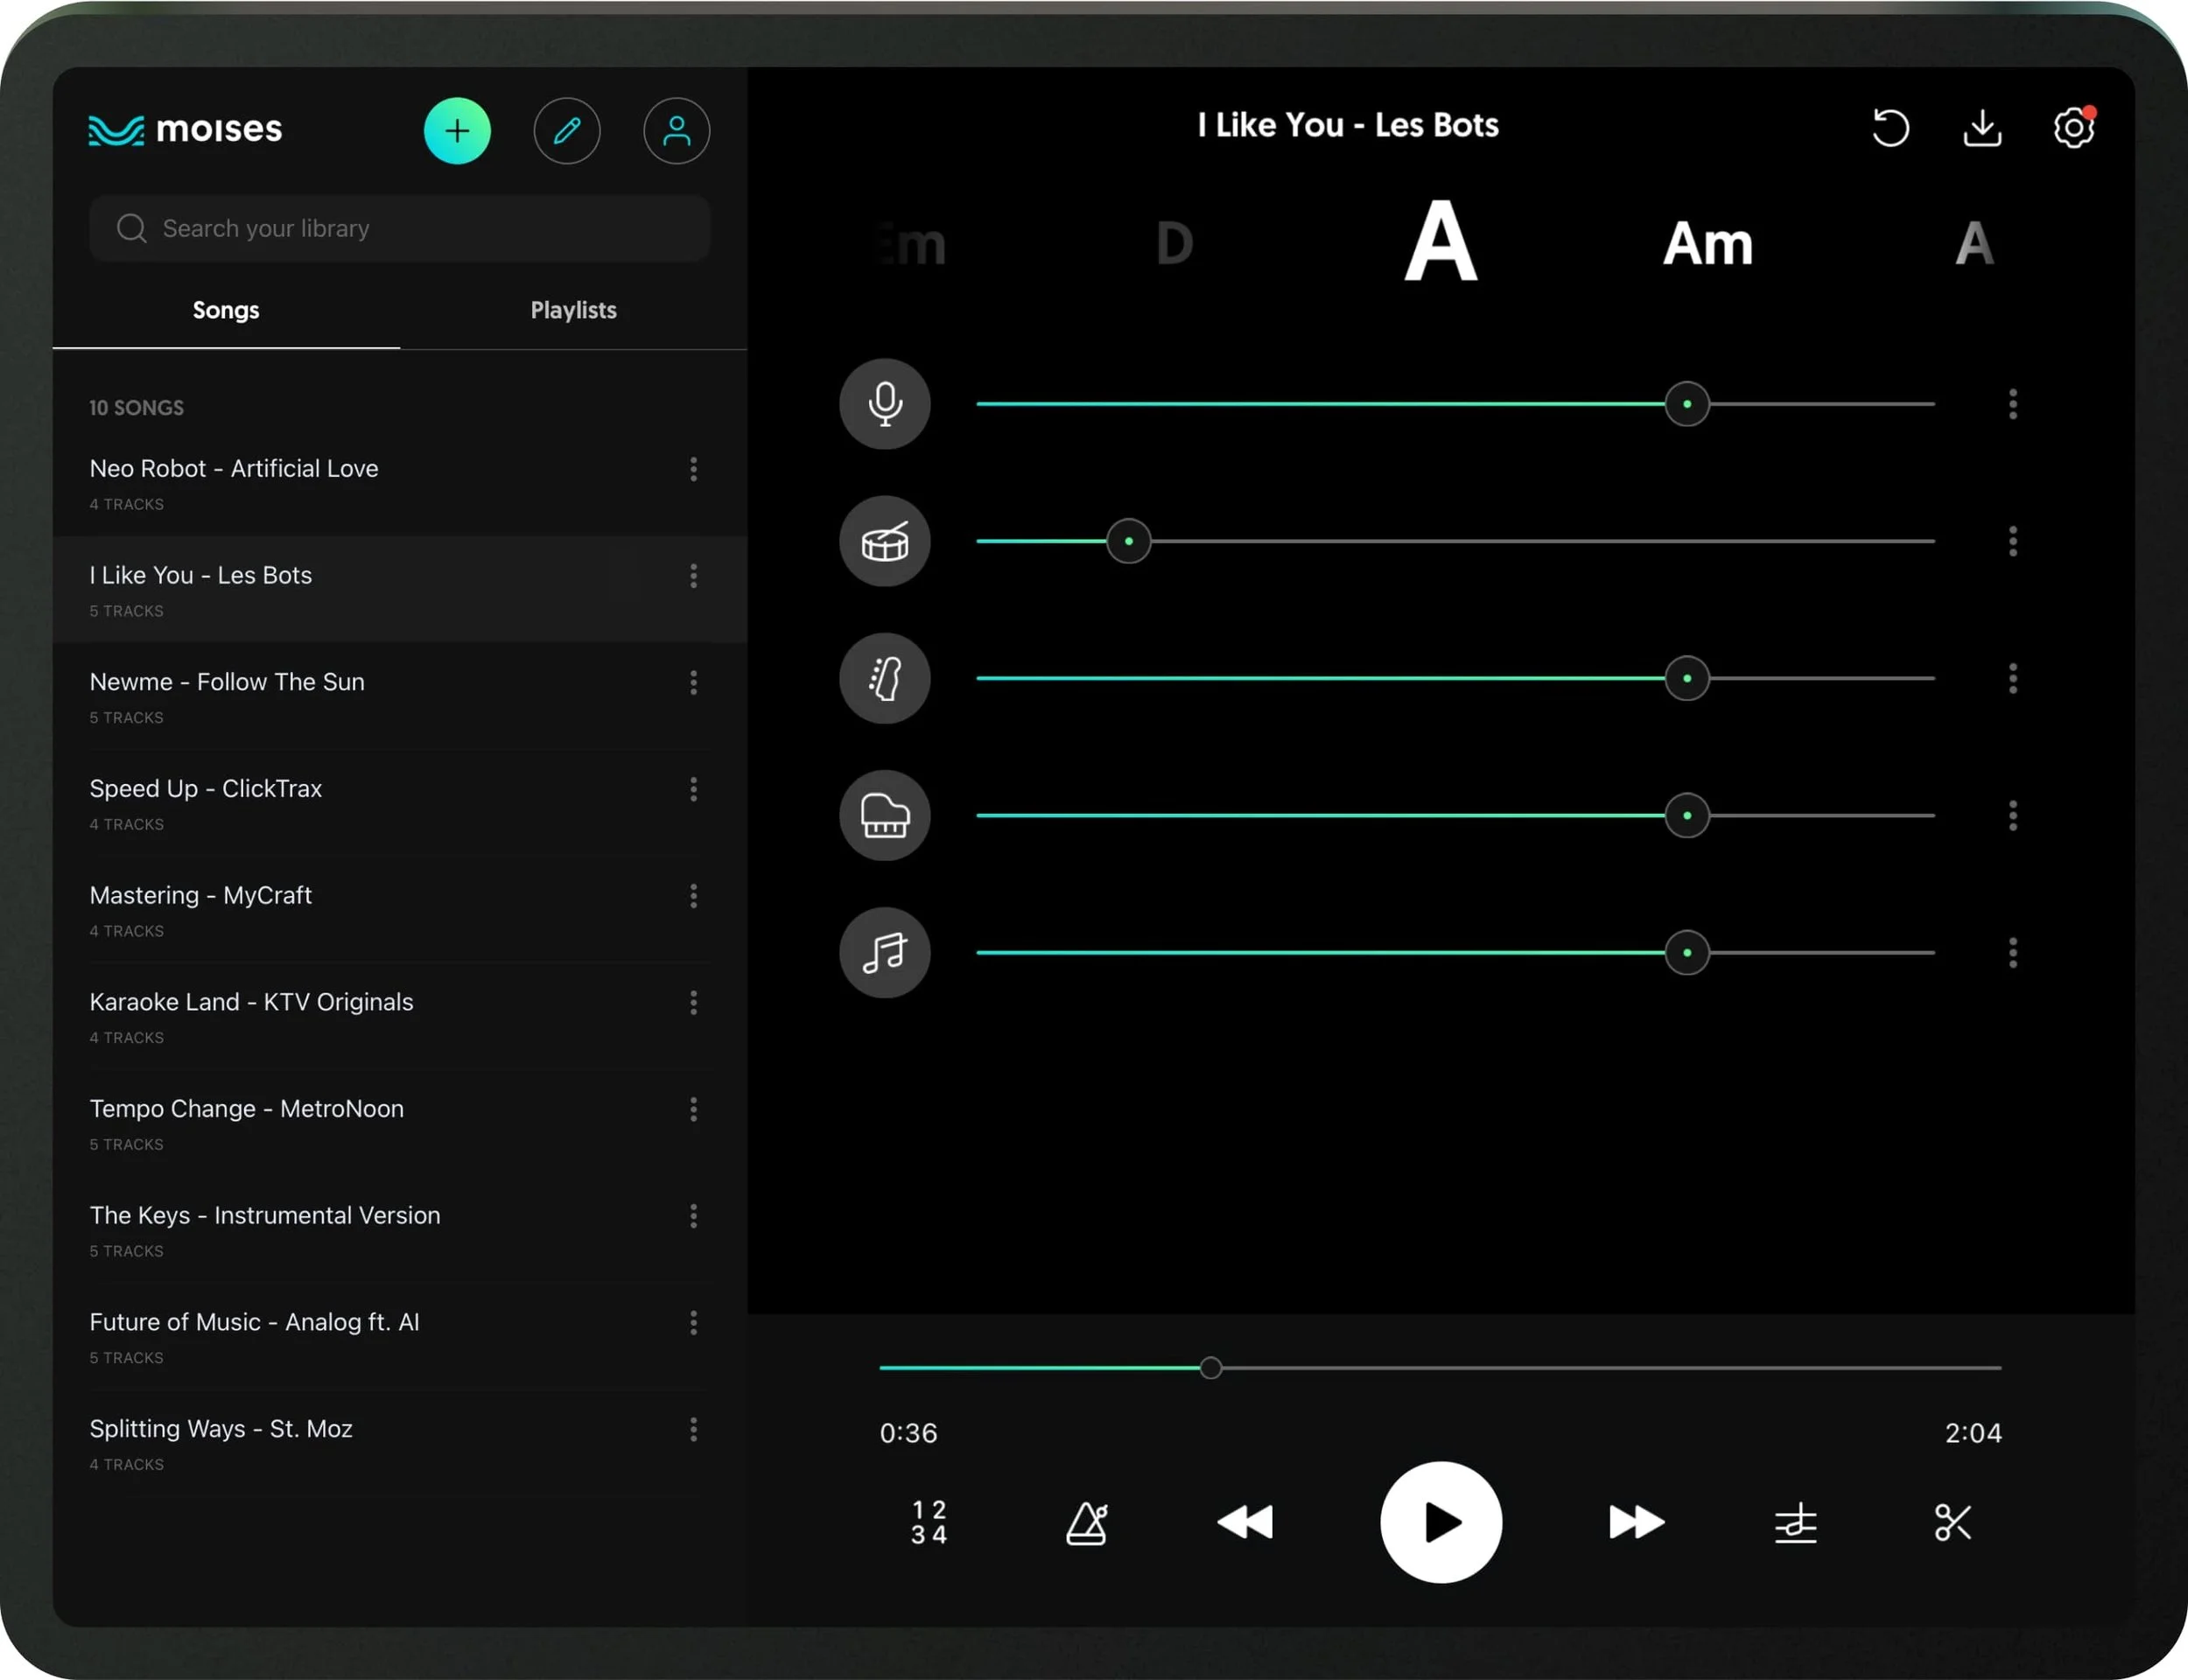Click the 1234 count-in icon
The image size is (2188, 1680).
coord(929,1522)
